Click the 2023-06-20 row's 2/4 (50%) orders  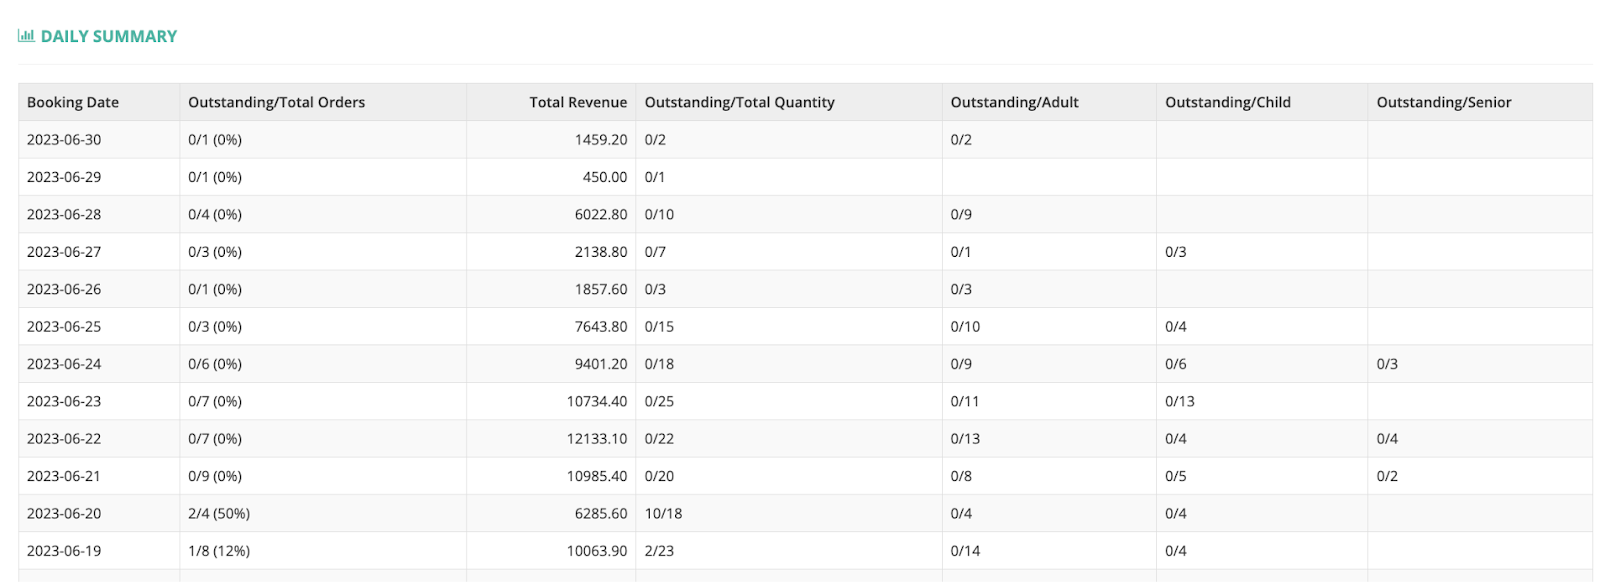click(x=219, y=514)
